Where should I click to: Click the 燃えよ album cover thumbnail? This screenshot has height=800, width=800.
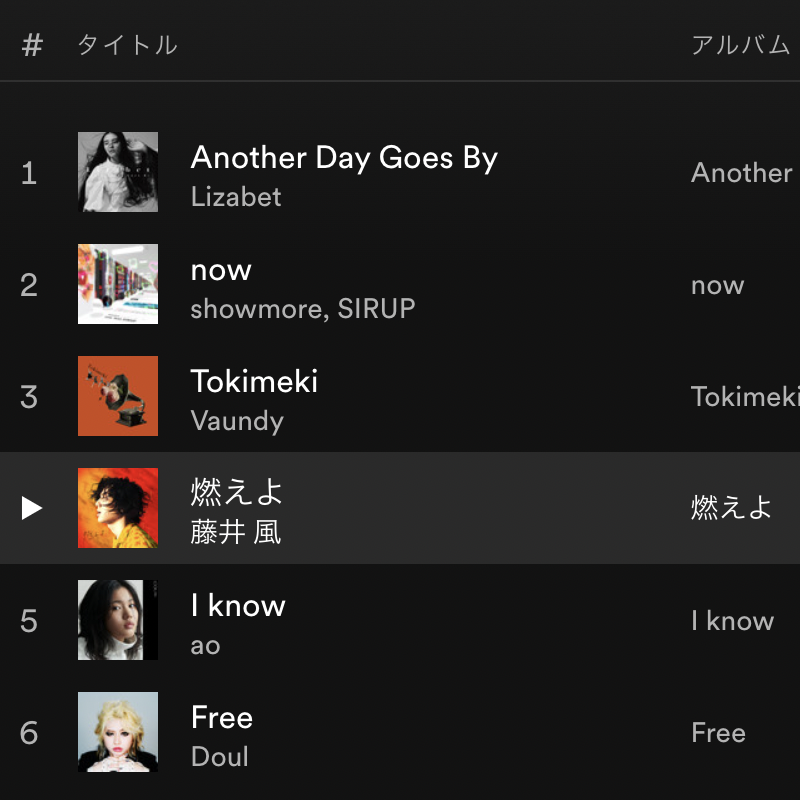tap(118, 508)
